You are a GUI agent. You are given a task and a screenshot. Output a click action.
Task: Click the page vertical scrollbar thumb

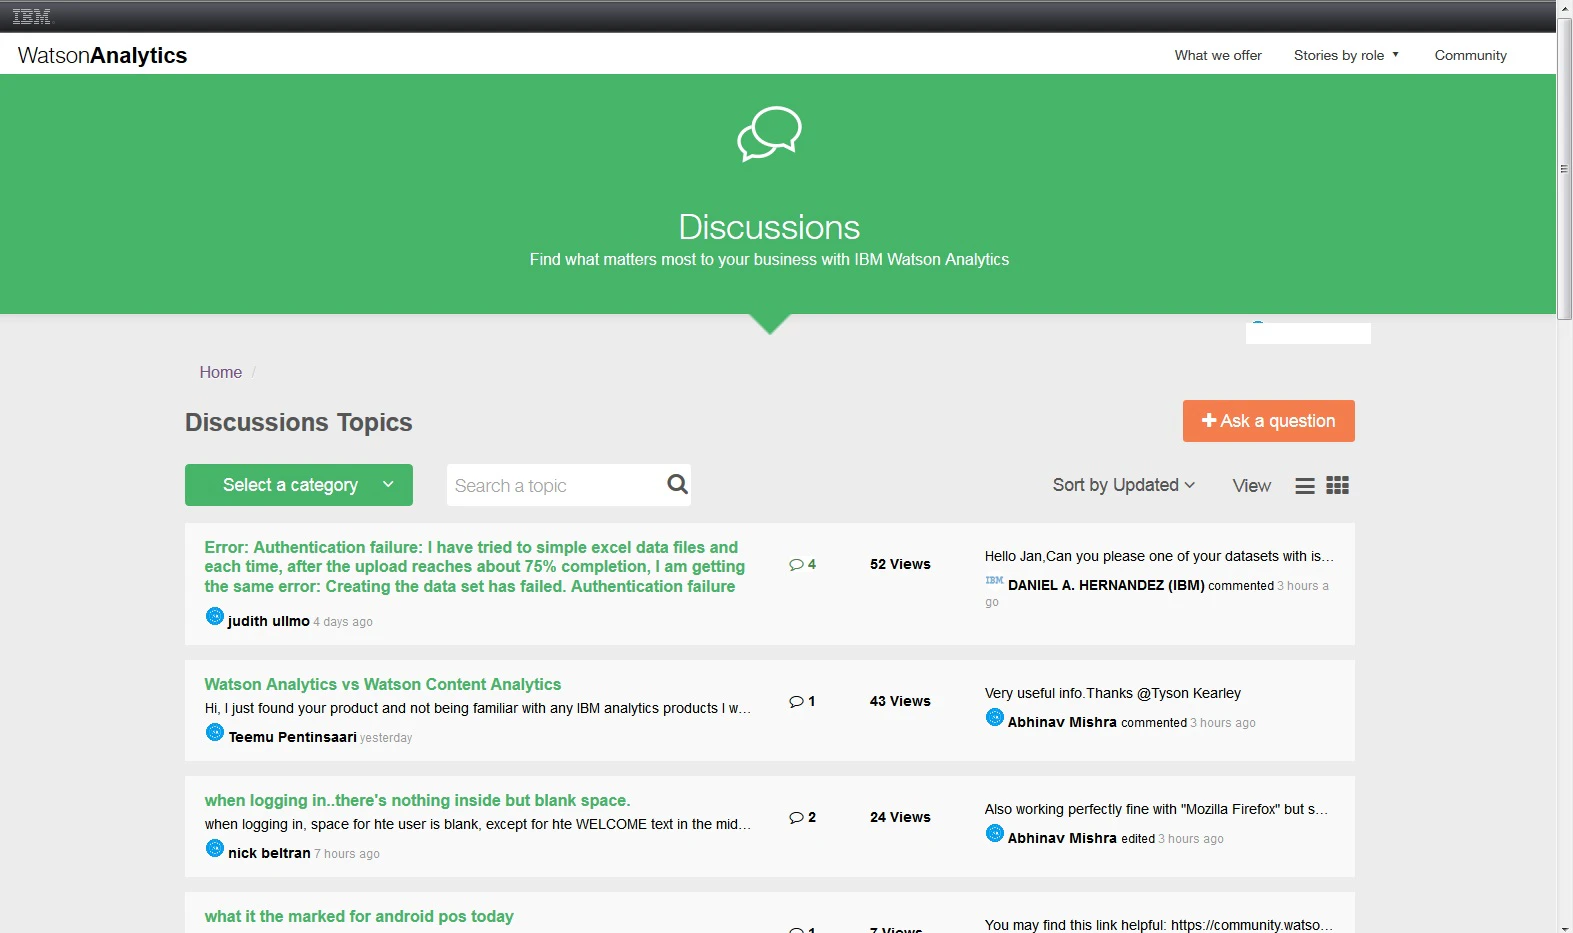coord(1565,169)
